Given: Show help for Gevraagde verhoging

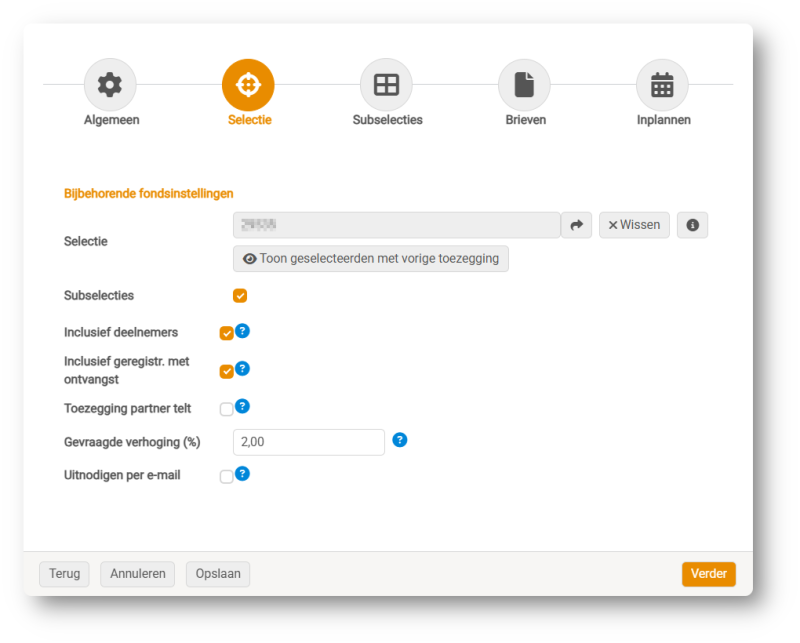Looking at the screenshot, I should click(x=400, y=440).
